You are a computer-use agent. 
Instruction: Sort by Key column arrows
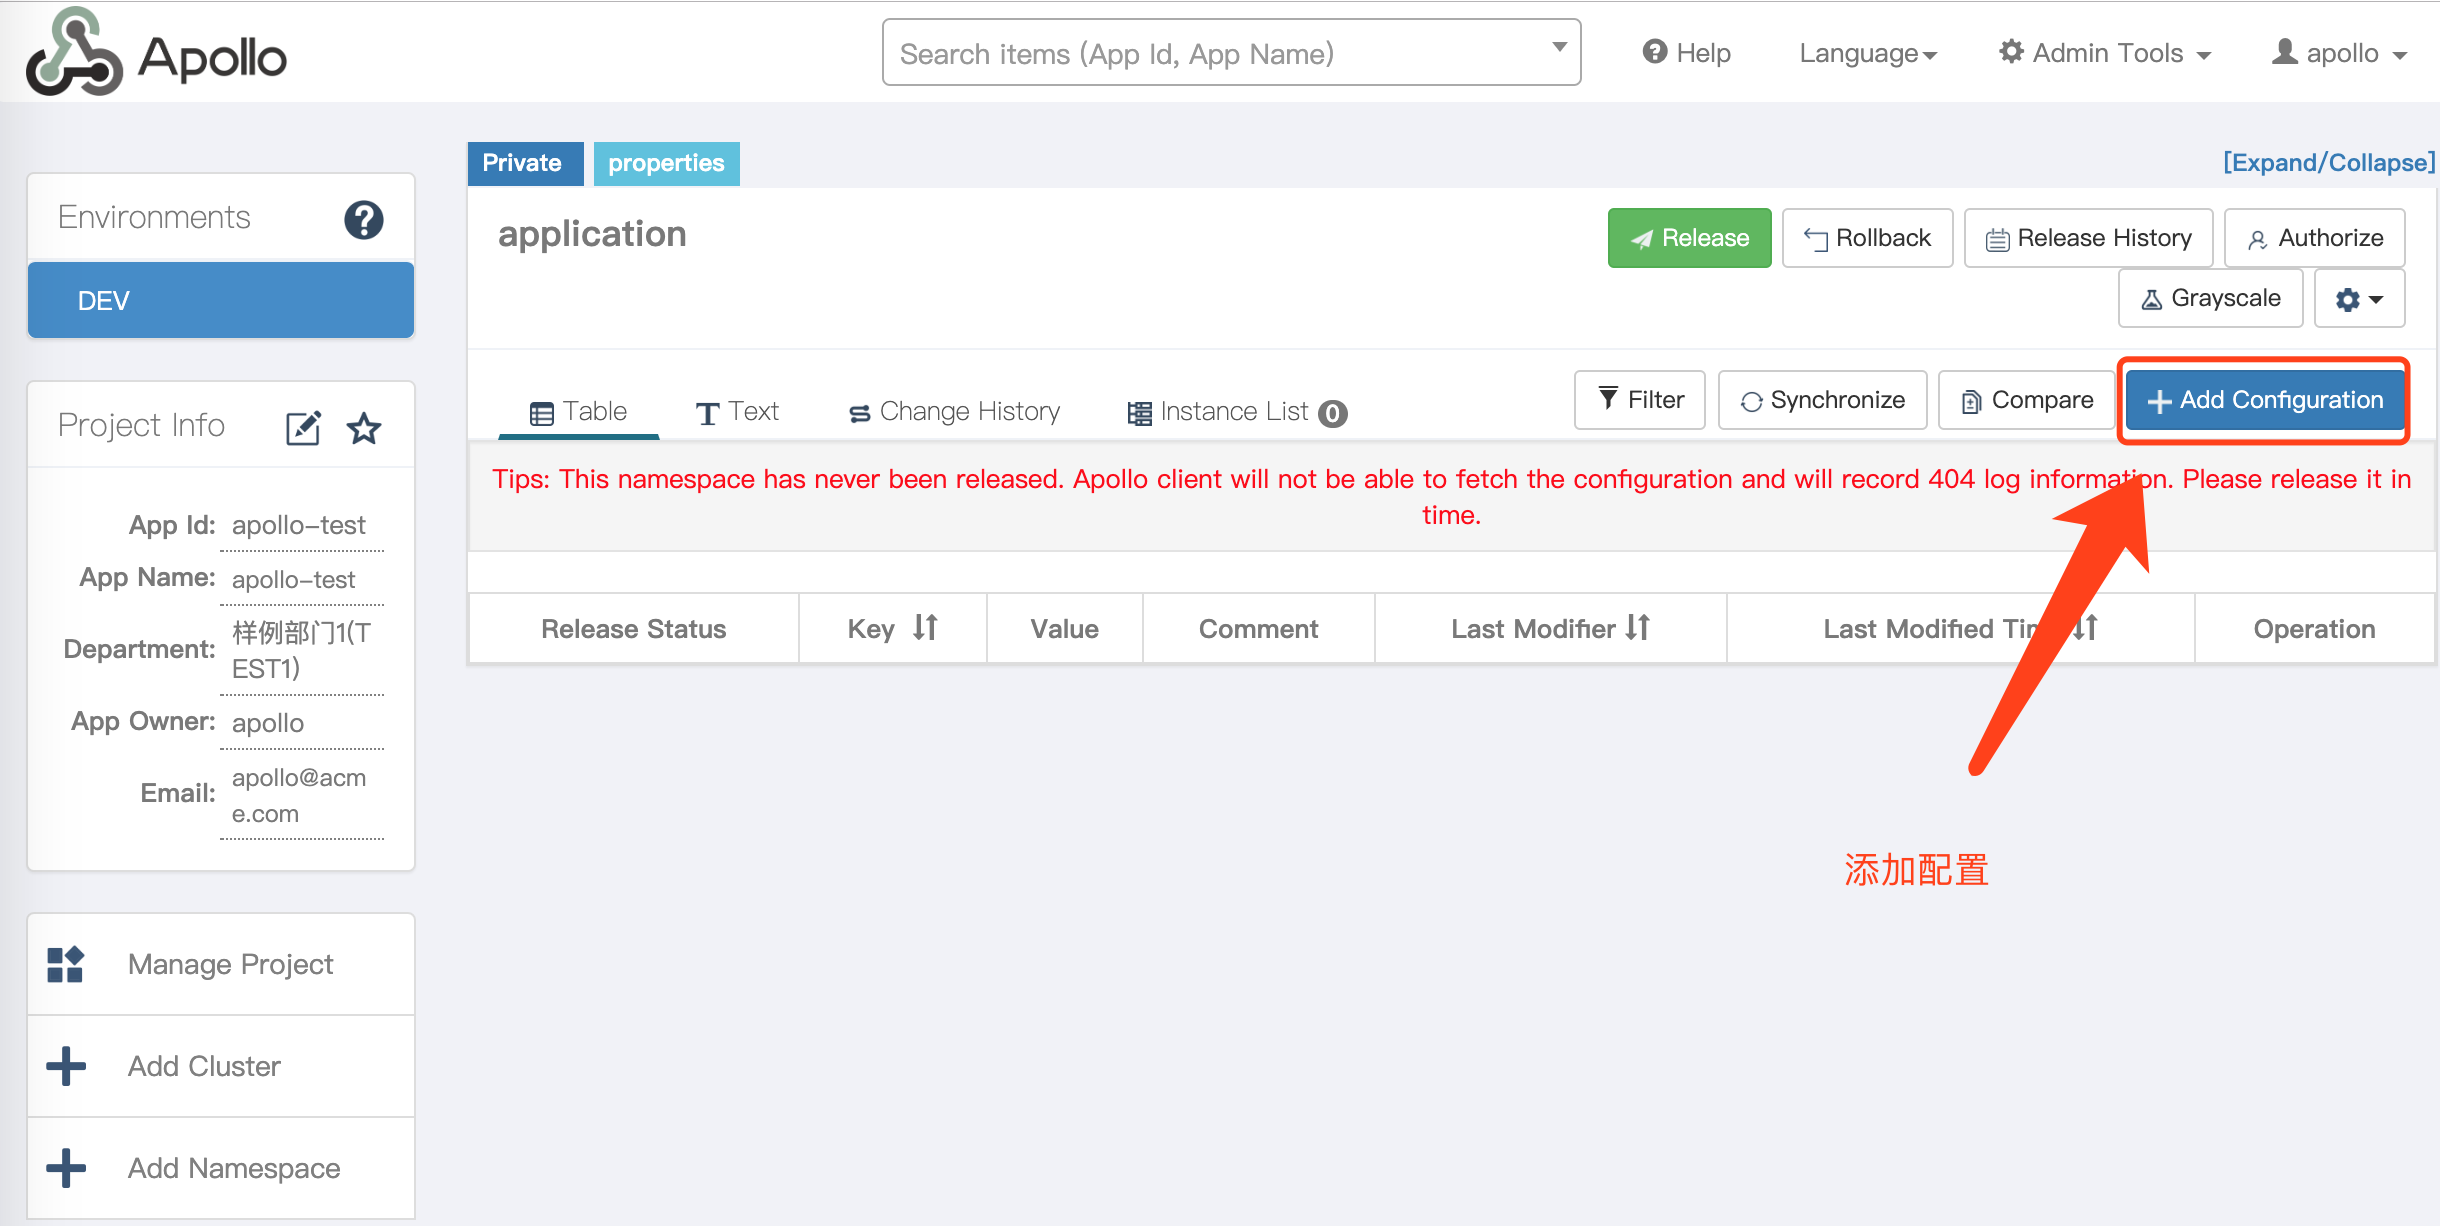pyautogui.click(x=925, y=628)
